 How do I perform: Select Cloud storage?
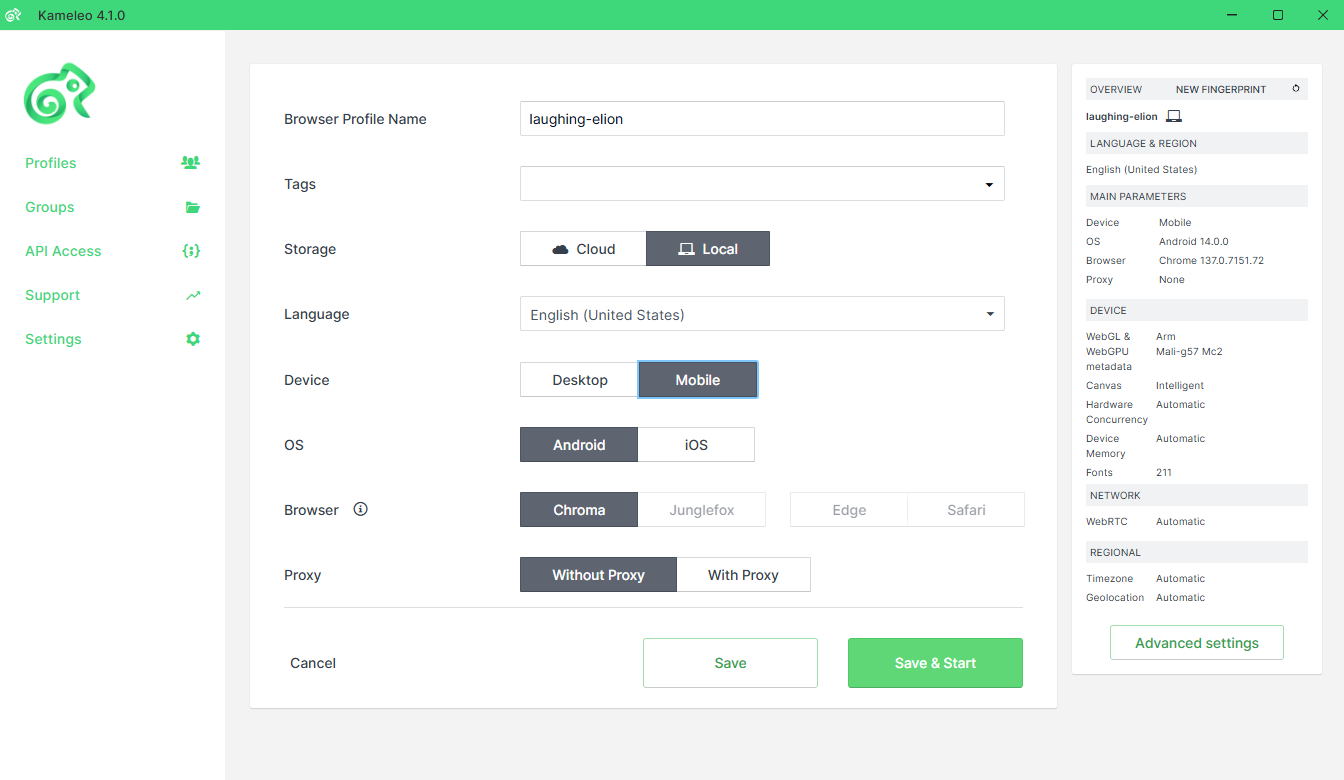[x=583, y=249]
